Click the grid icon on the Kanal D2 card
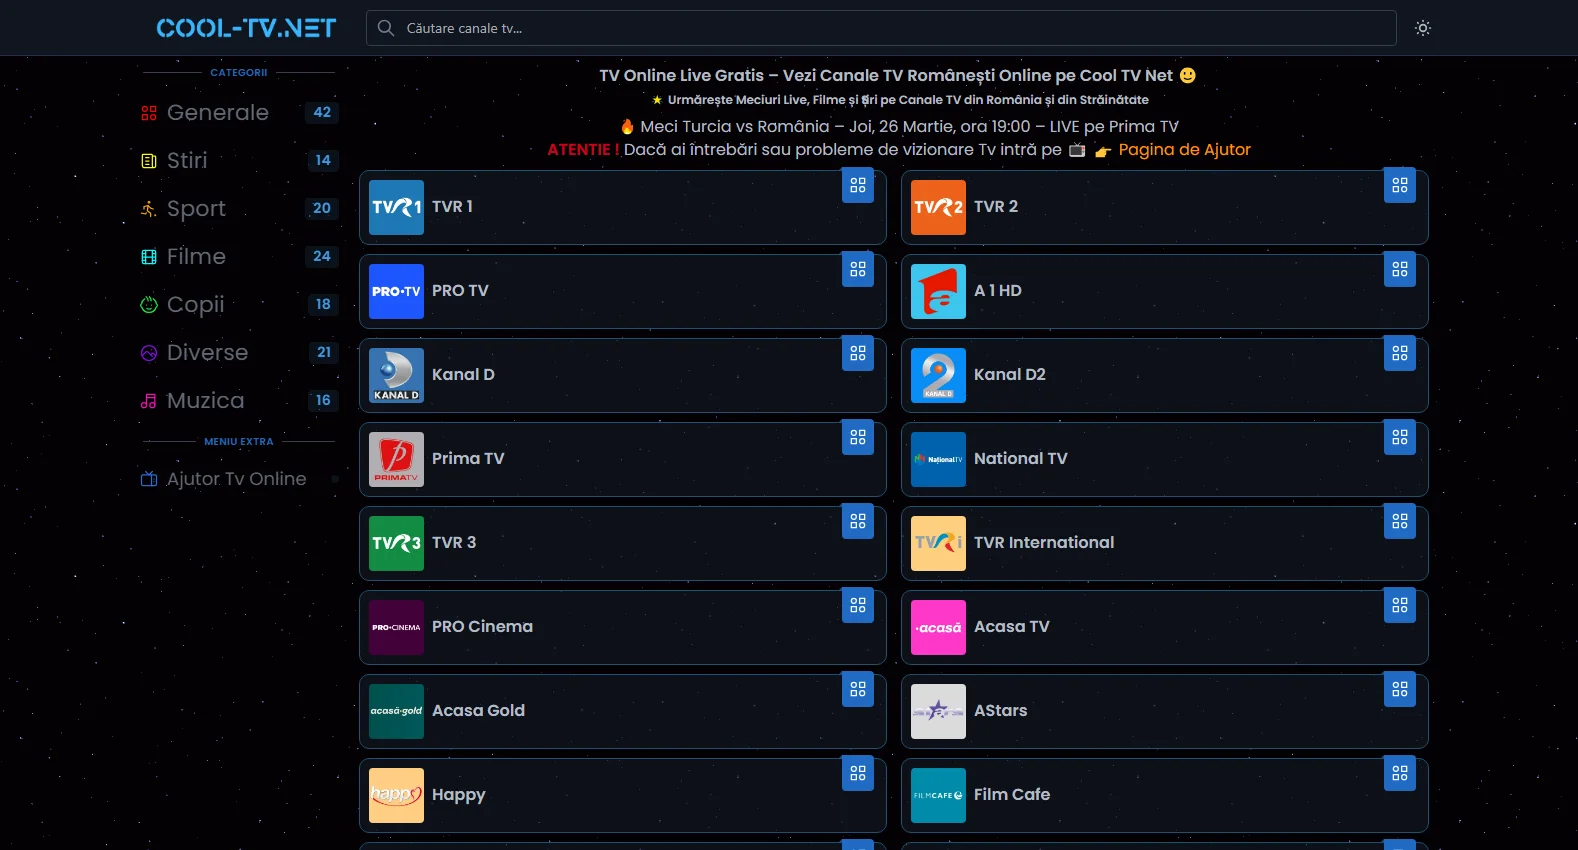Screen dimensions: 1578x850 pos(1400,354)
